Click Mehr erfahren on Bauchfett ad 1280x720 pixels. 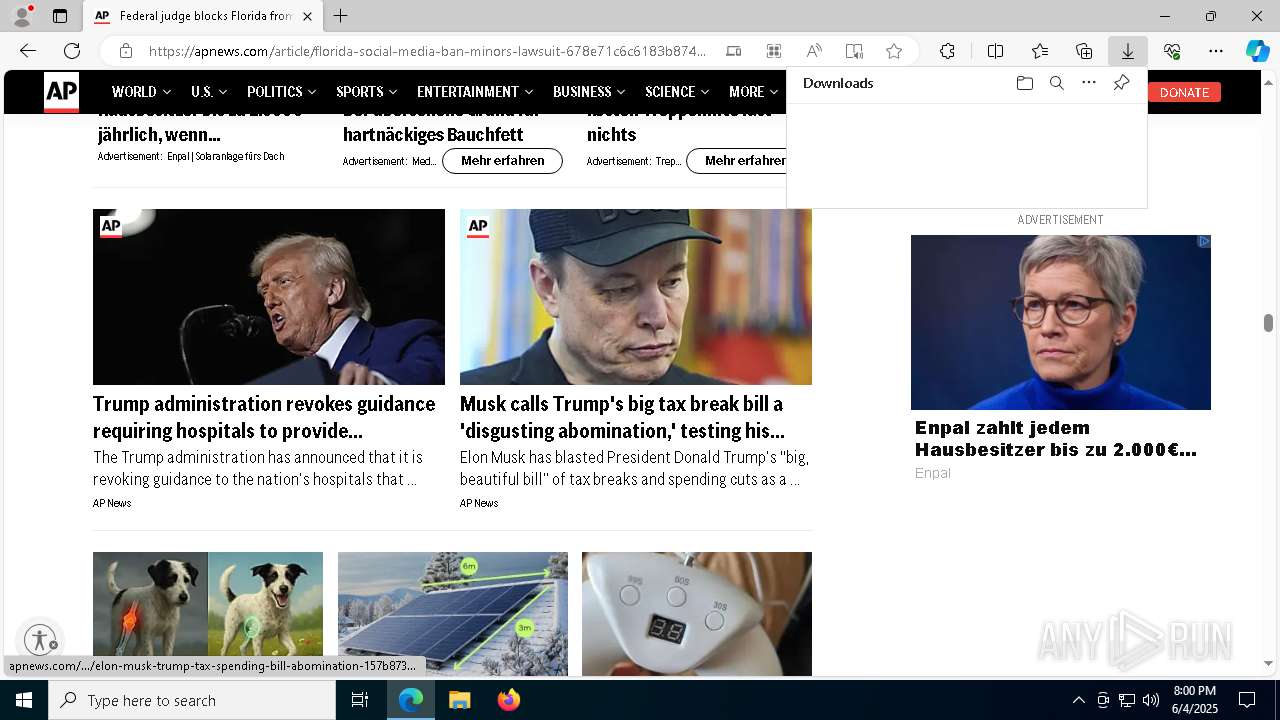pos(502,160)
